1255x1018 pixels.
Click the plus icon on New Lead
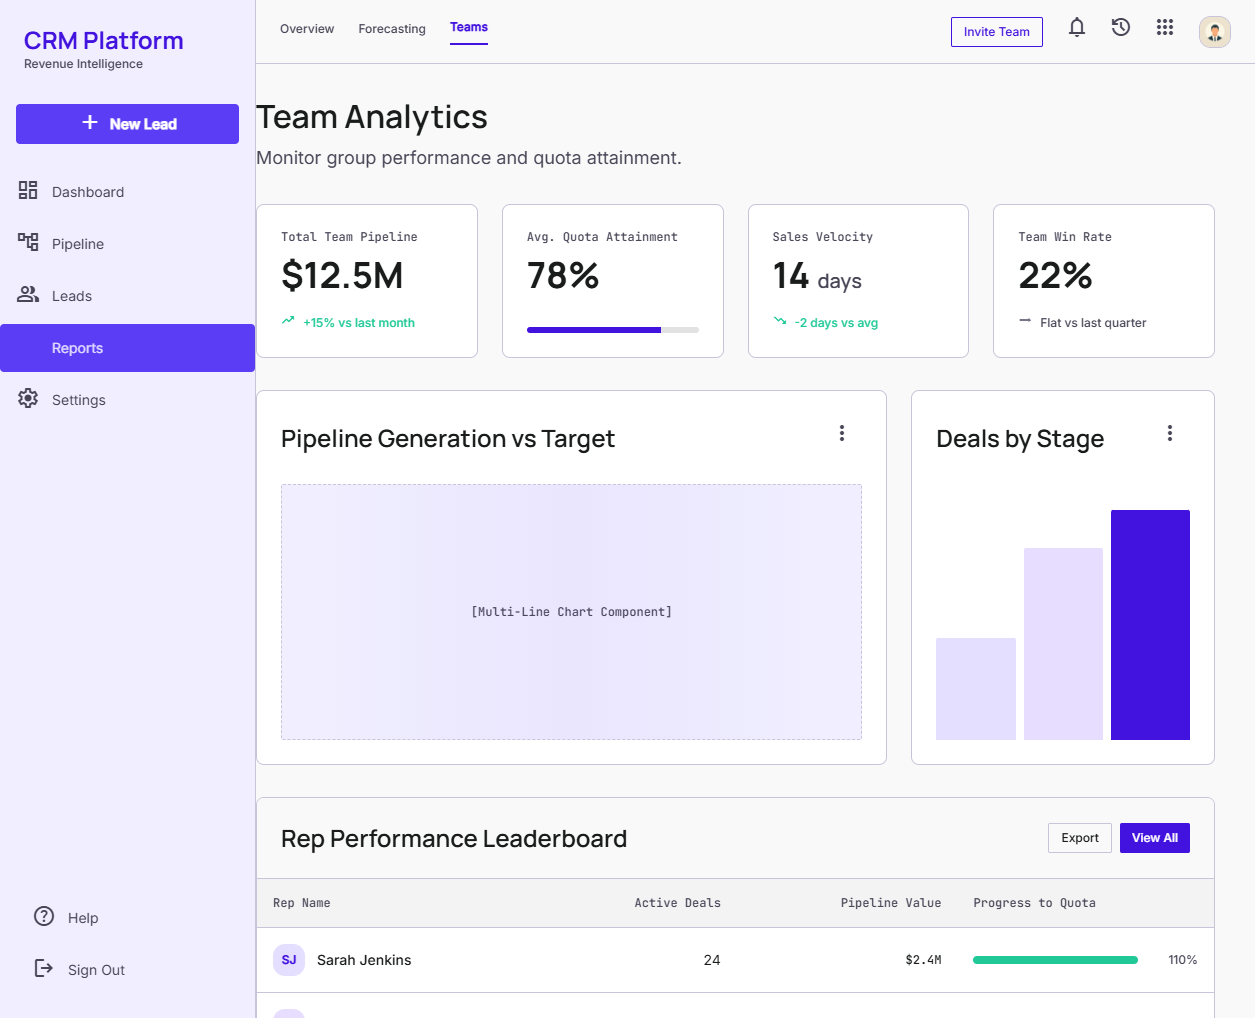point(90,123)
